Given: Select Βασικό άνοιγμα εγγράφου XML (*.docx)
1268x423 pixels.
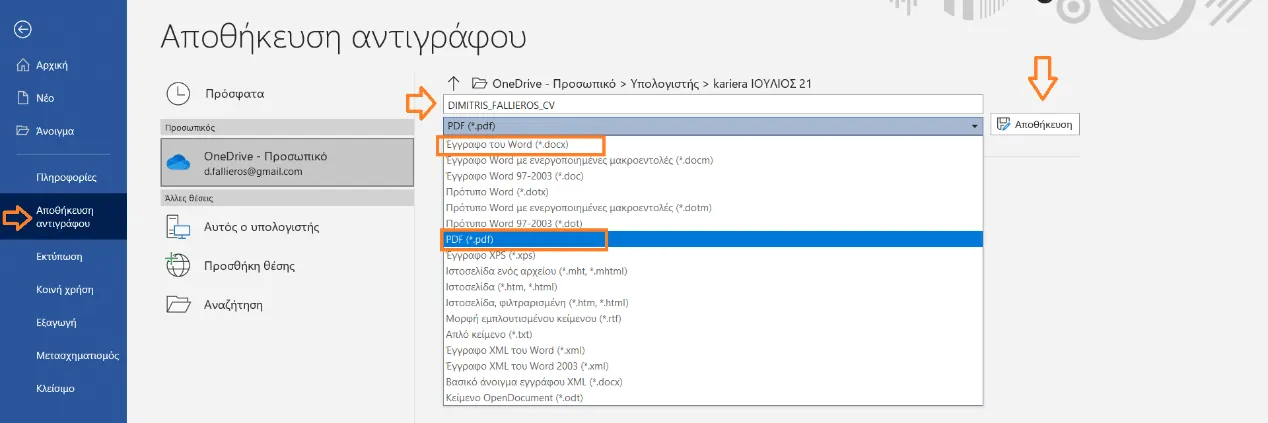Looking at the screenshot, I should [x=713, y=382].
